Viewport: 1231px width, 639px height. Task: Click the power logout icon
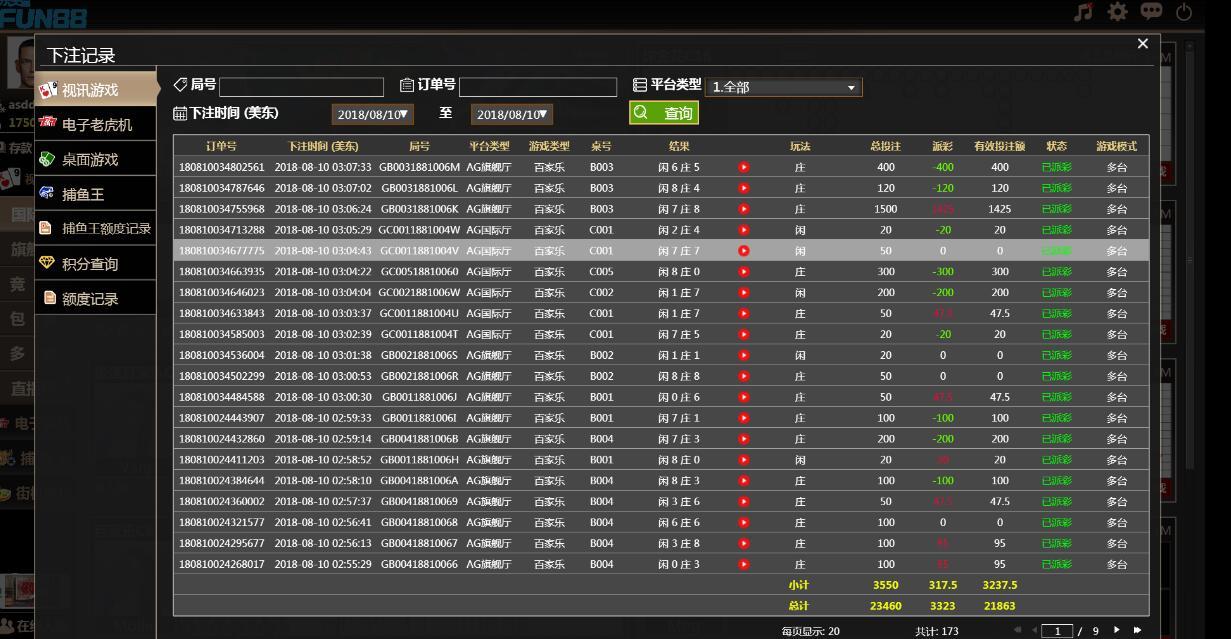[1185, 12]
